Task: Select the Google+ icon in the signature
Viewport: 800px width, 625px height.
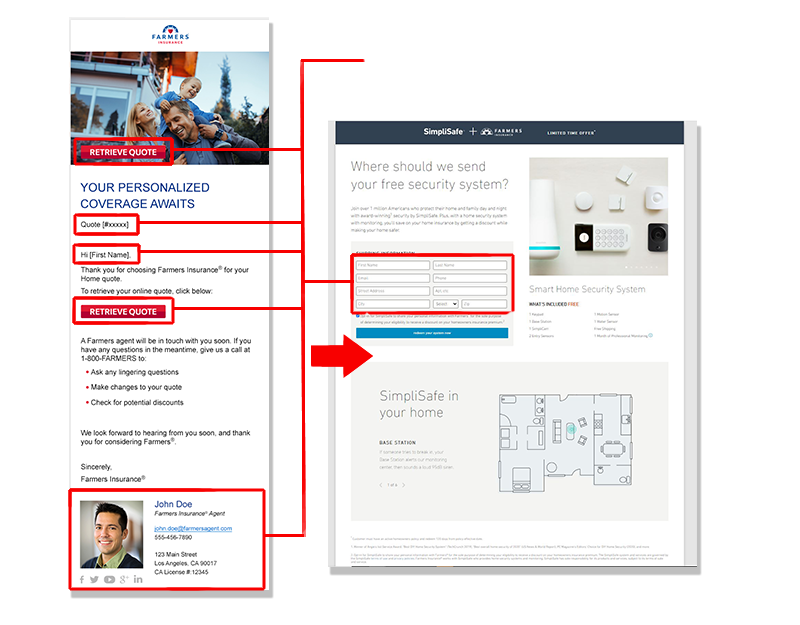Action: [x=124, y=579]
